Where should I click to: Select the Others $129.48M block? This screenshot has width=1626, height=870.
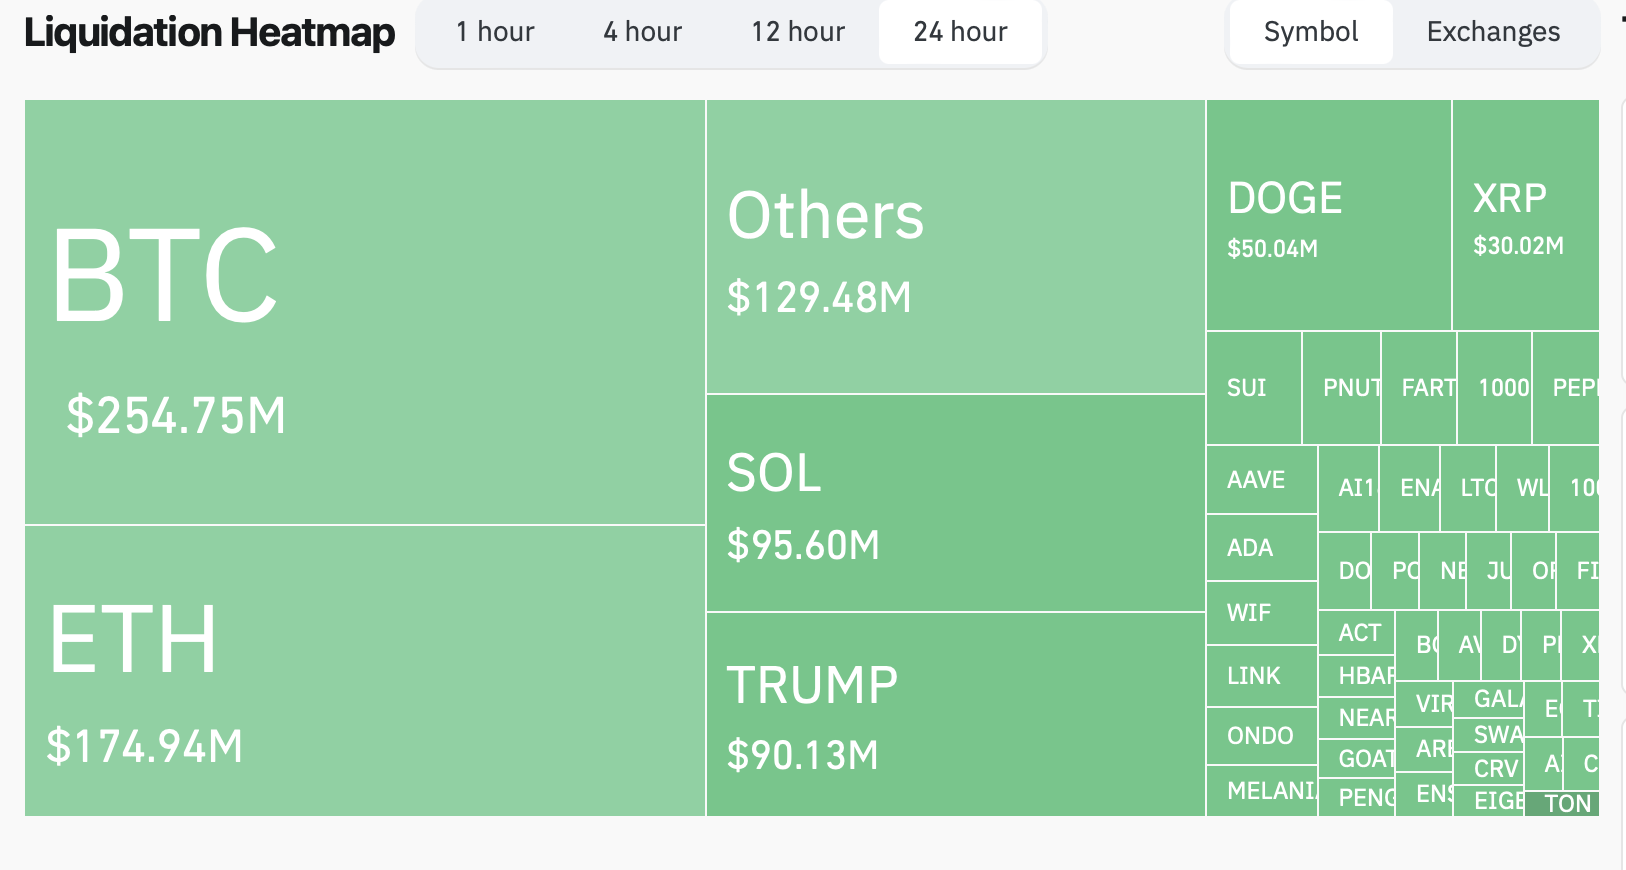click(956, 246)
